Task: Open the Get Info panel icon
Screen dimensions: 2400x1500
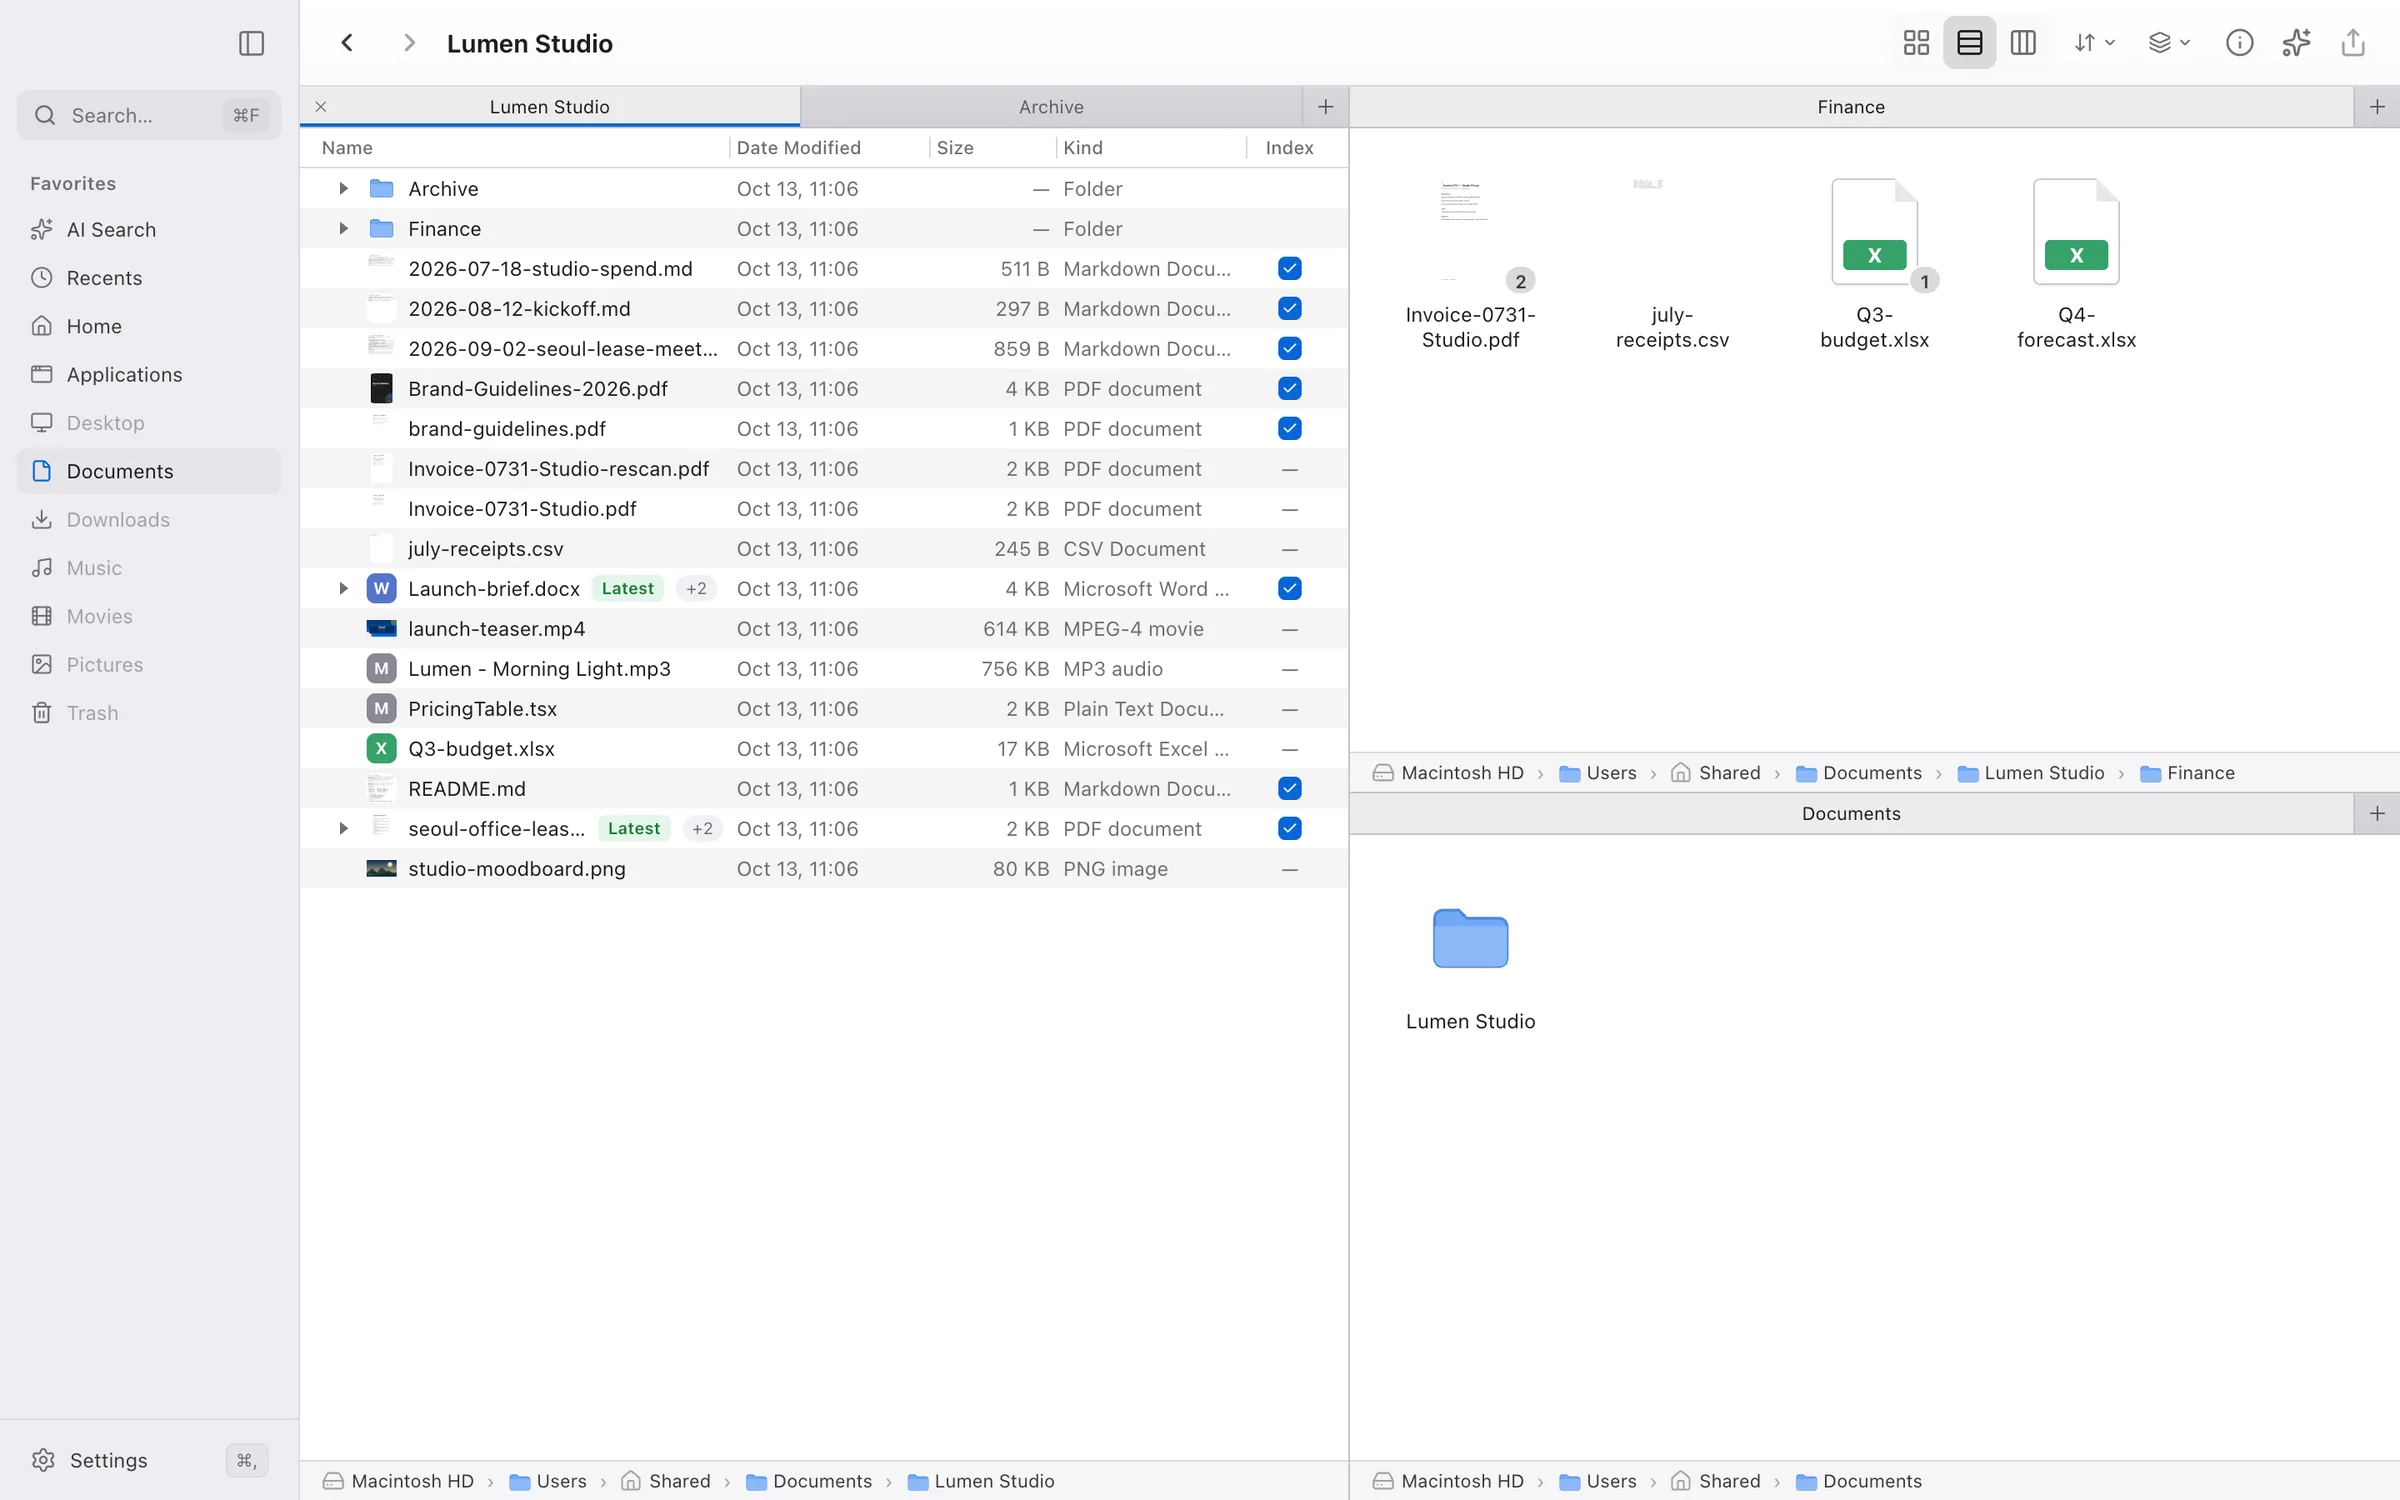Action: pyautogui.click(x=2239, y=43)
